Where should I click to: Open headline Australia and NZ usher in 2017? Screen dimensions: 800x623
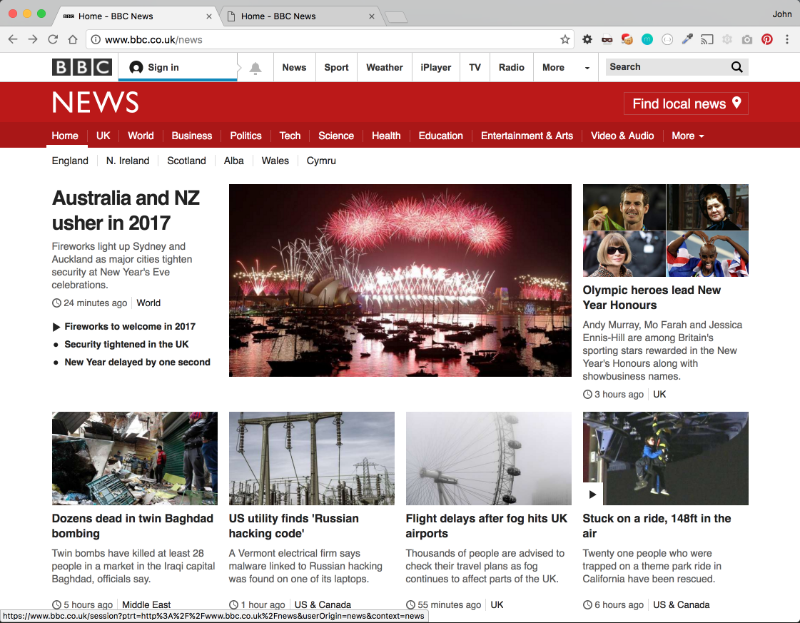[126, 210]
